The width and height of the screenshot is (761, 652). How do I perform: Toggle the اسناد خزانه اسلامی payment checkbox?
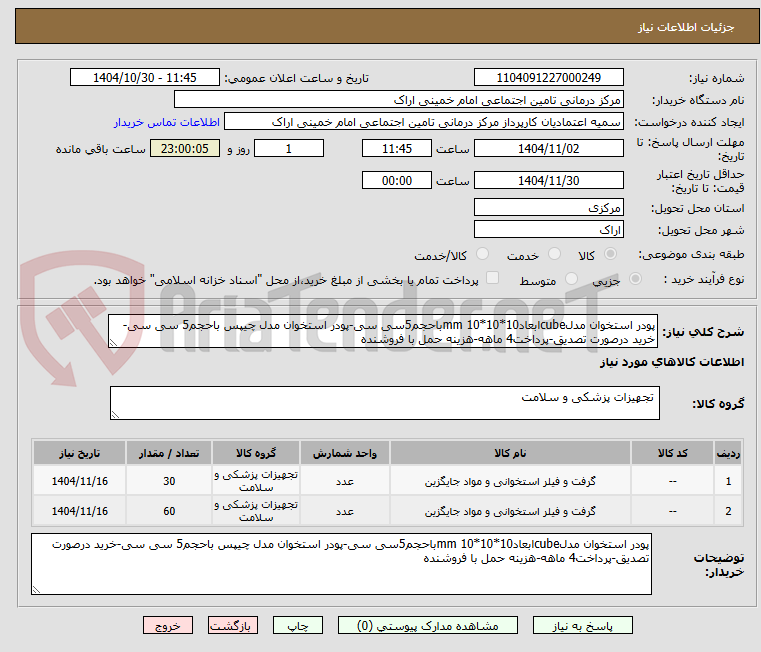[x=492, y=278]
